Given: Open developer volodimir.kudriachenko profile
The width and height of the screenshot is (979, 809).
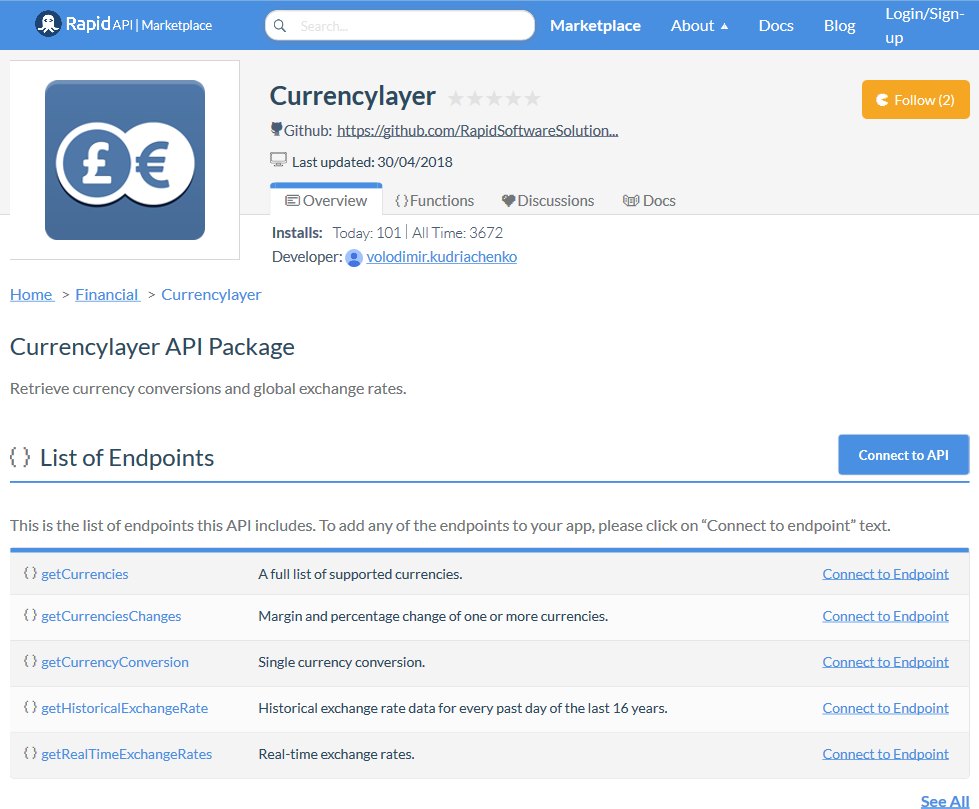Looking at the screenshot, I should point(441,257).
